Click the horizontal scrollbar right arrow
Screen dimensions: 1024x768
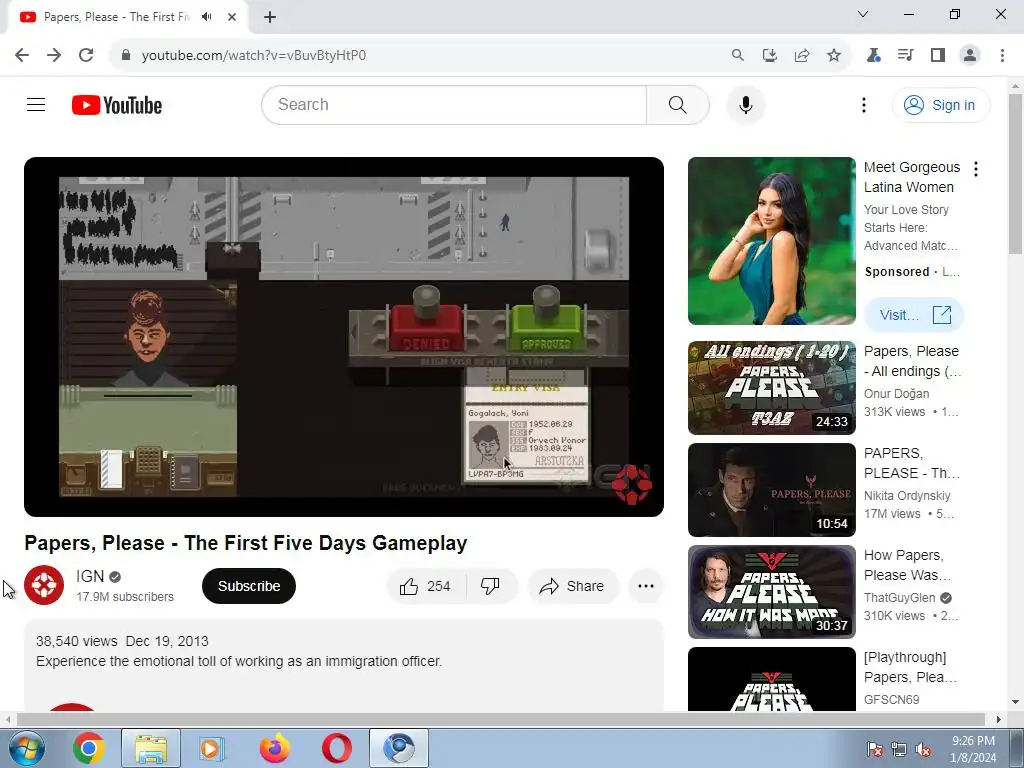999,720
